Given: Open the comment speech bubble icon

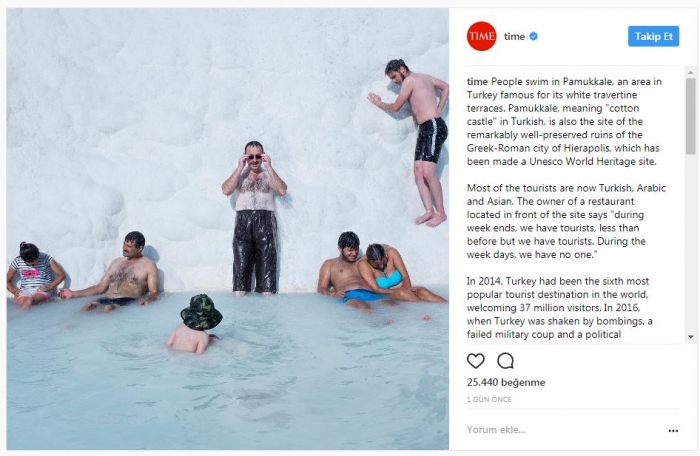Looking at the screenshot, I should tap(505, 361).
